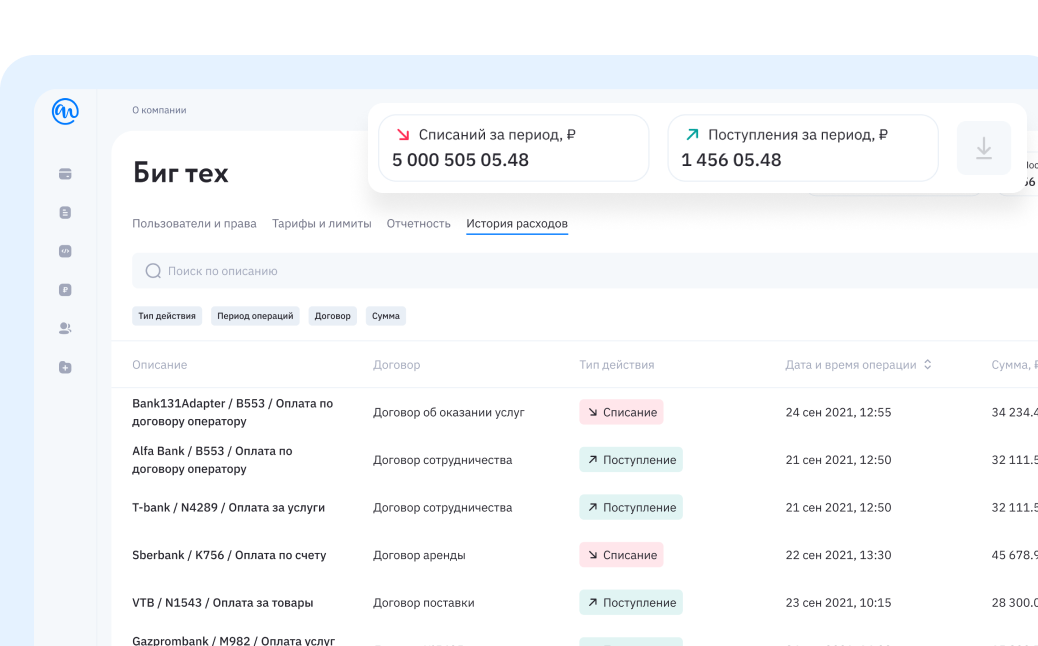Open the Сумма filter chip
The width and height of the screenshot is (1038, 646).
pyautogui.click(x=386, y=316)
